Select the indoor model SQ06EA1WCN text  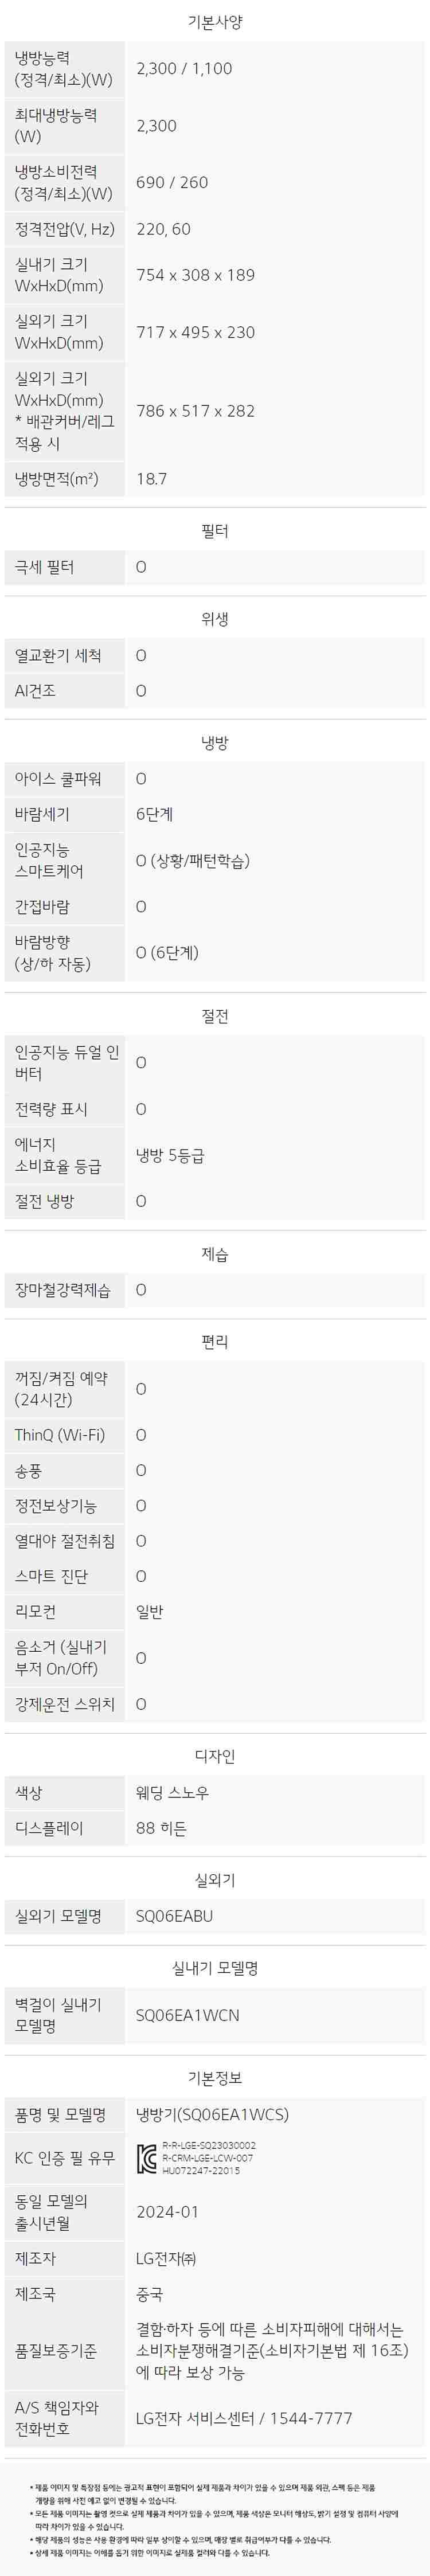point(187,2015)
